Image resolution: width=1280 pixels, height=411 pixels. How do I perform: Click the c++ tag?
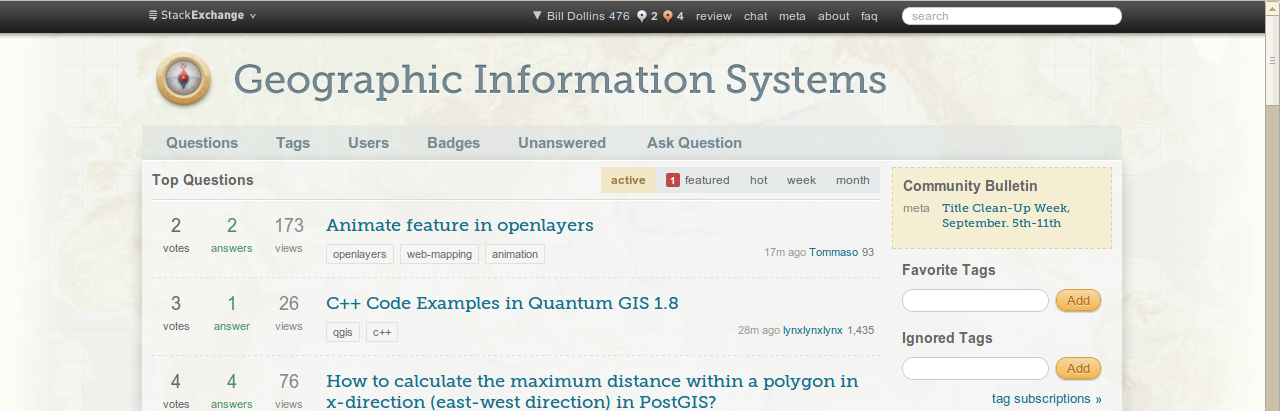[x=382, y=332]
